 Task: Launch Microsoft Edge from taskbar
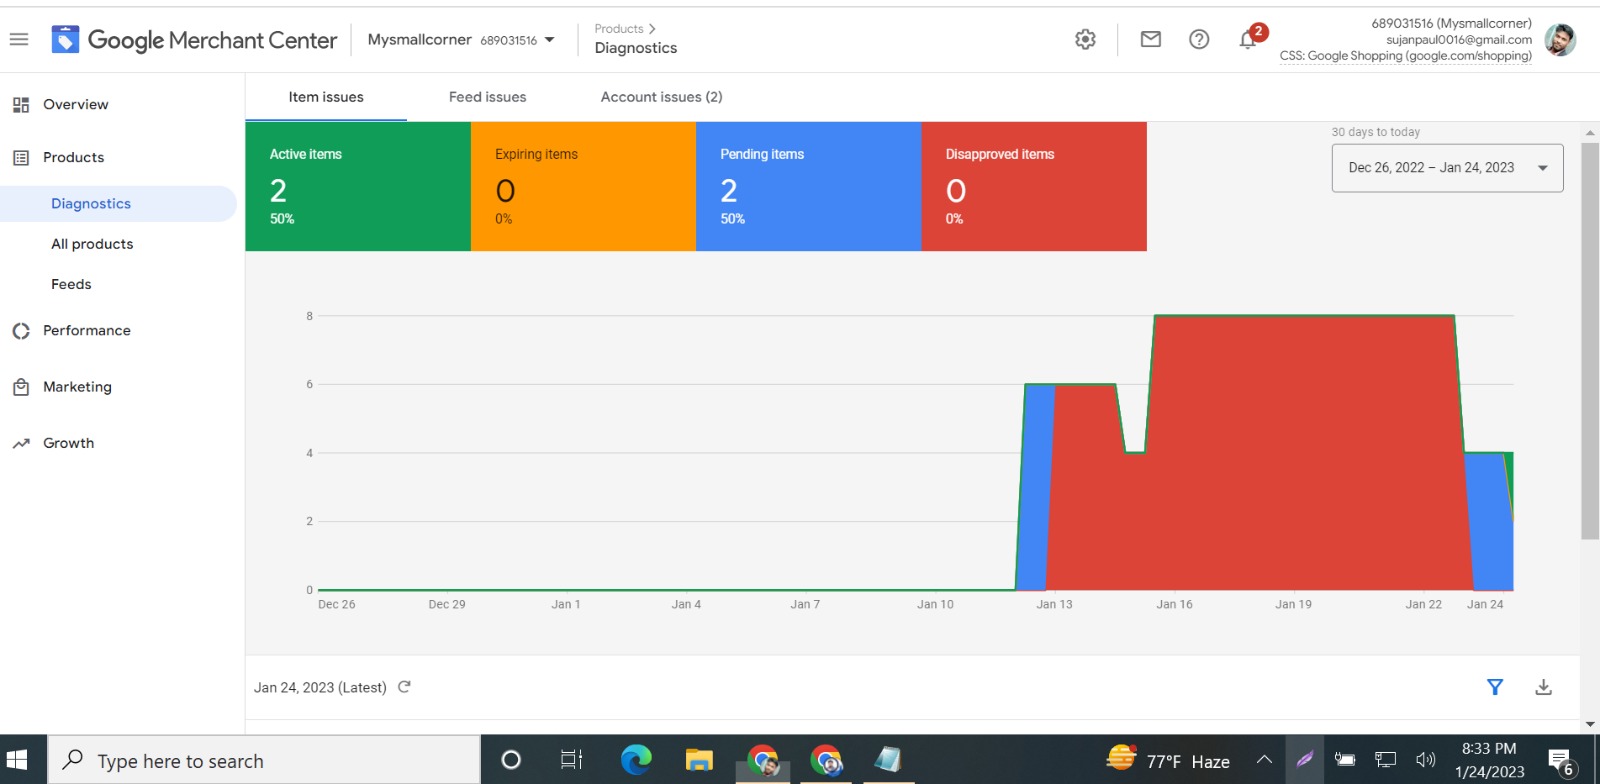click(636, 760)
